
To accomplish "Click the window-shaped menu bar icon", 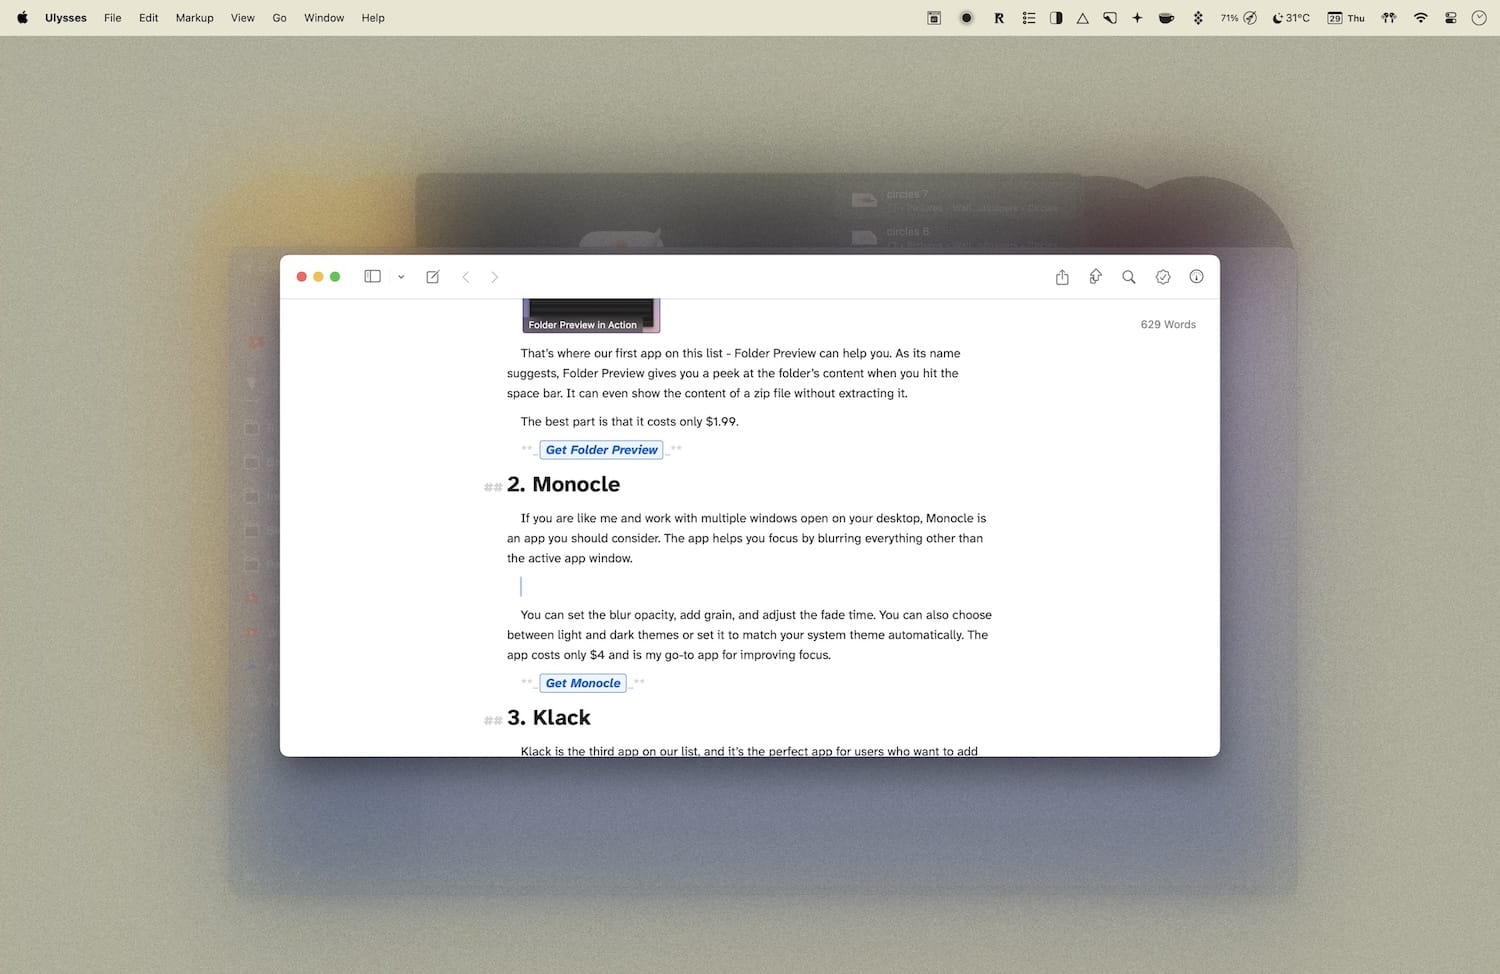I will [934, 18].
